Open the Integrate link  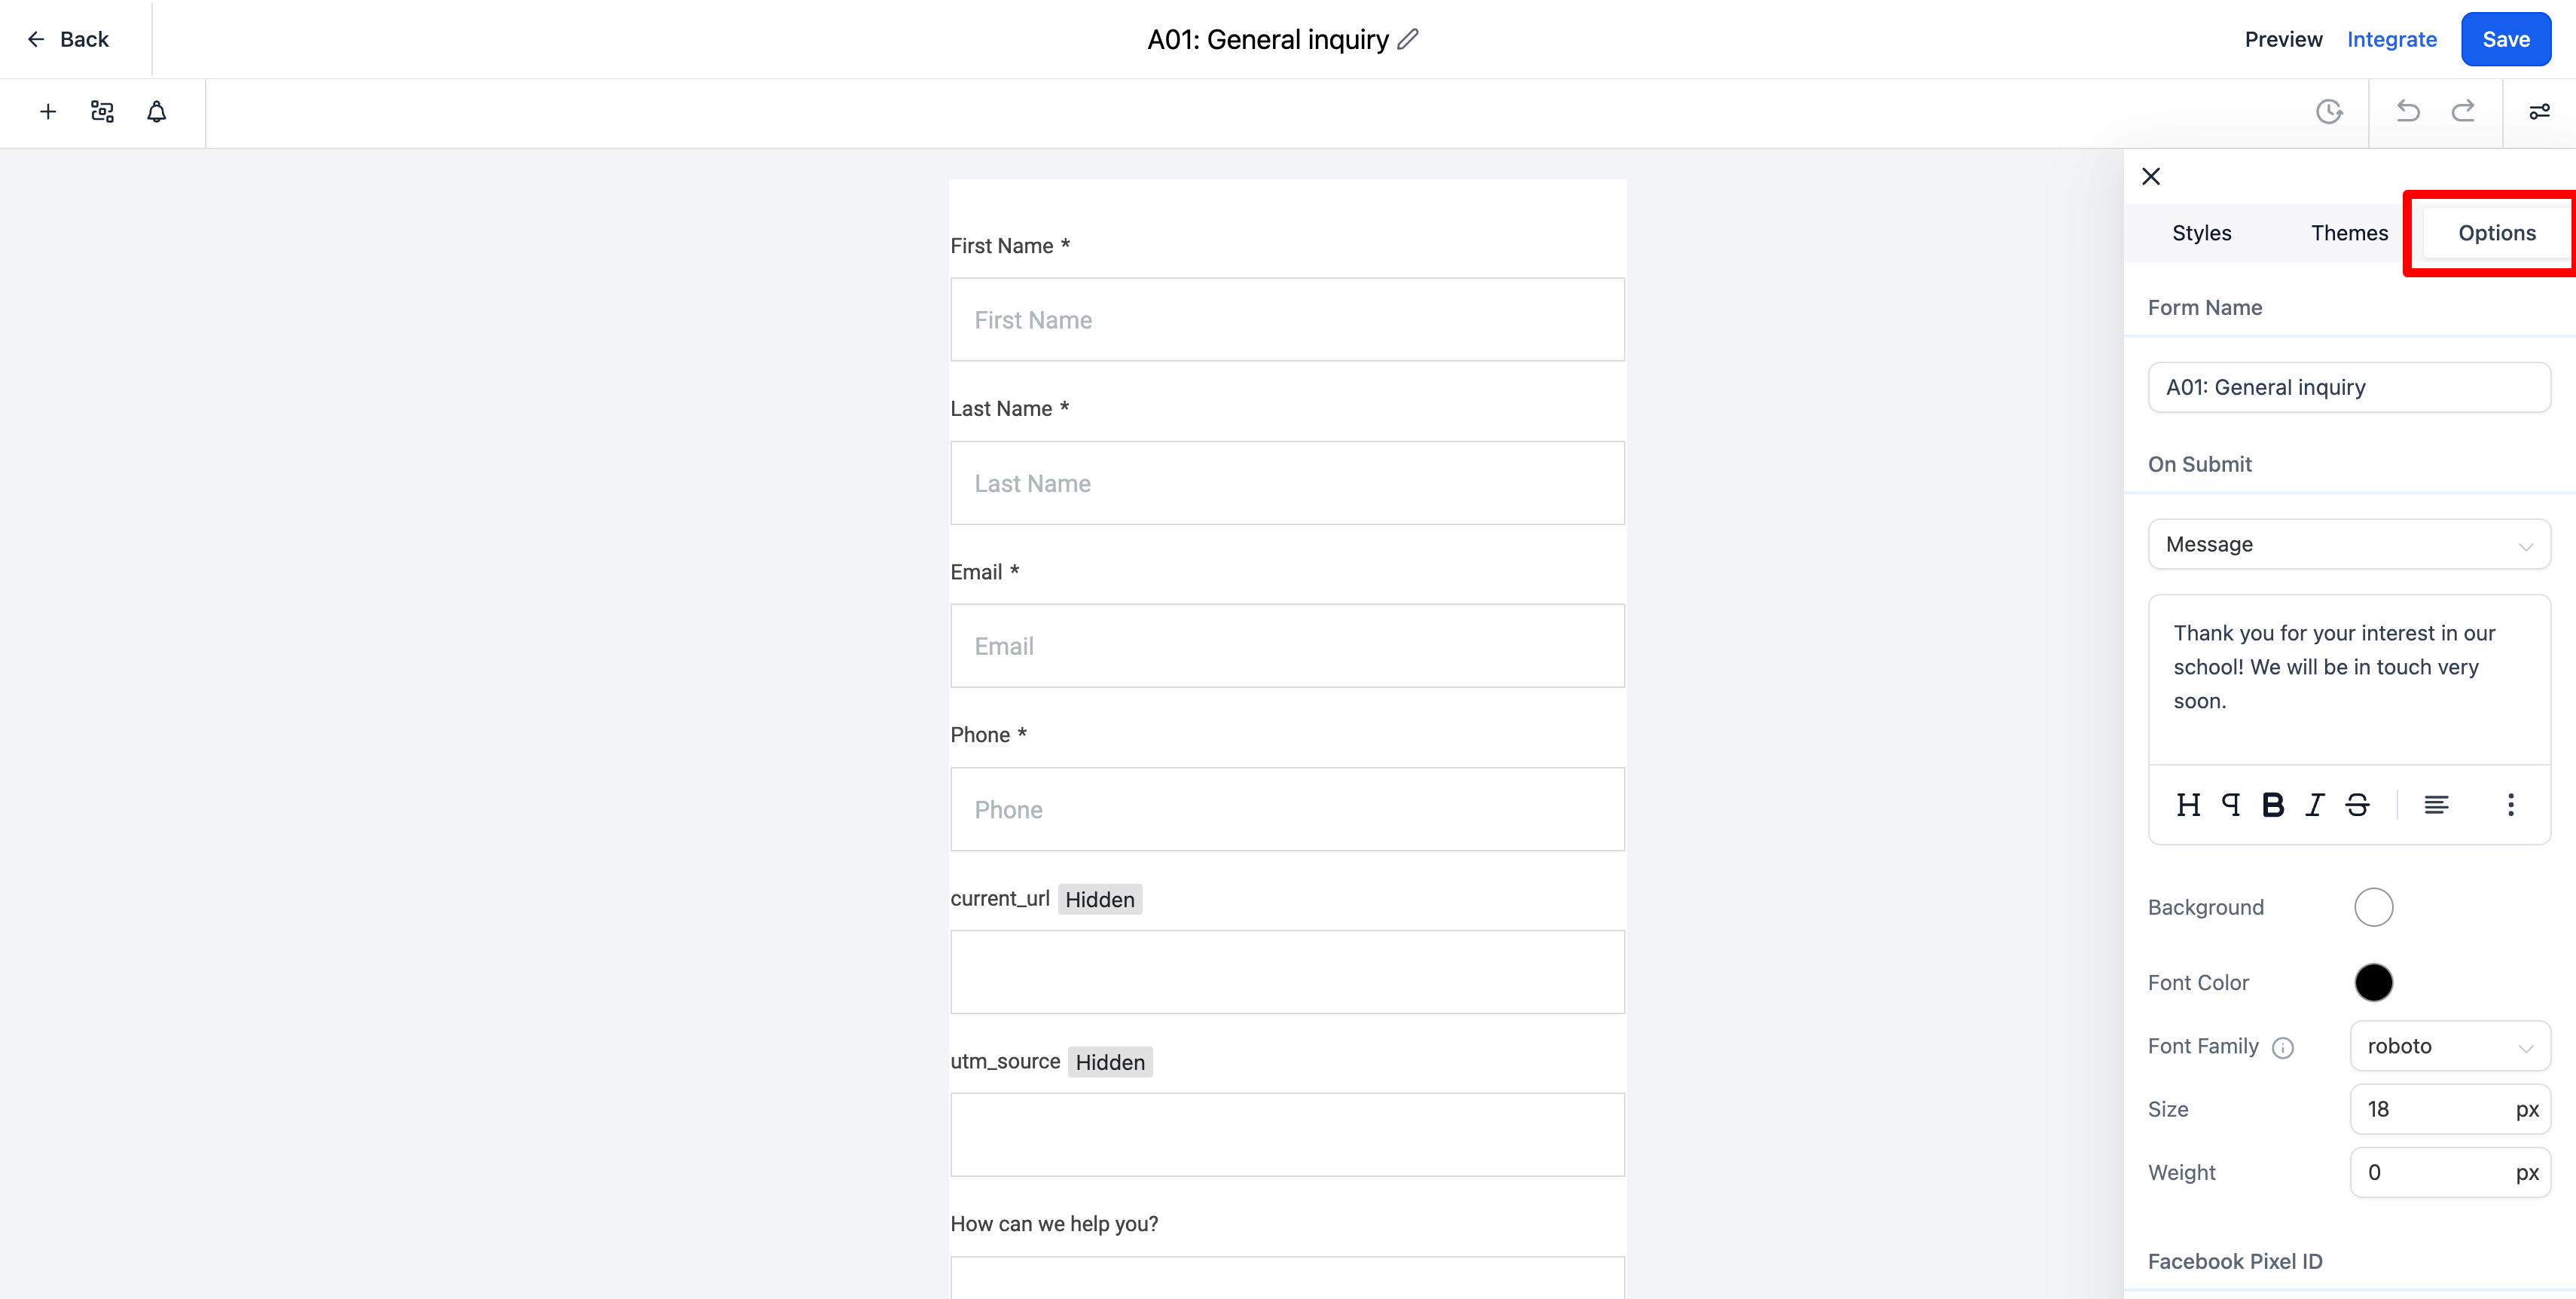(2391, 39)
